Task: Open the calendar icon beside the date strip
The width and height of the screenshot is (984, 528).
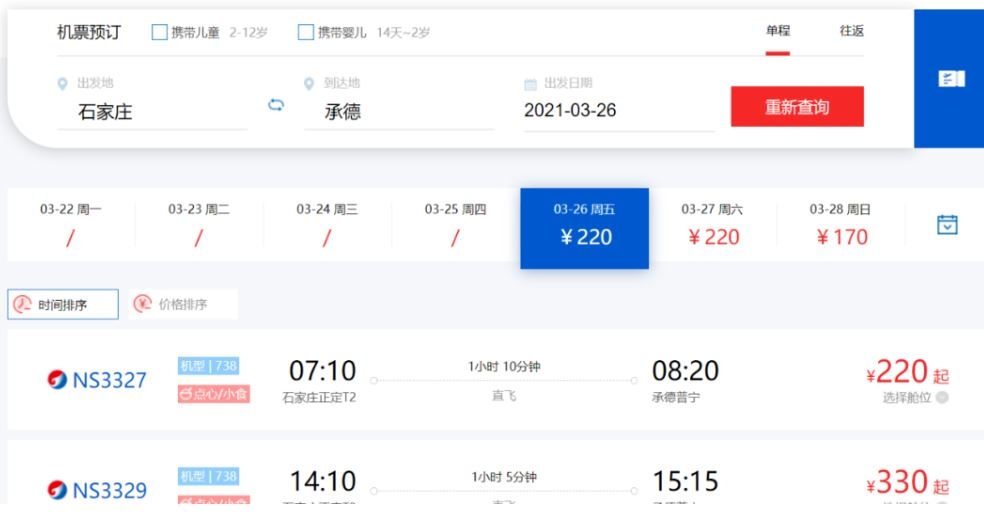Action: tap(947, 225)
